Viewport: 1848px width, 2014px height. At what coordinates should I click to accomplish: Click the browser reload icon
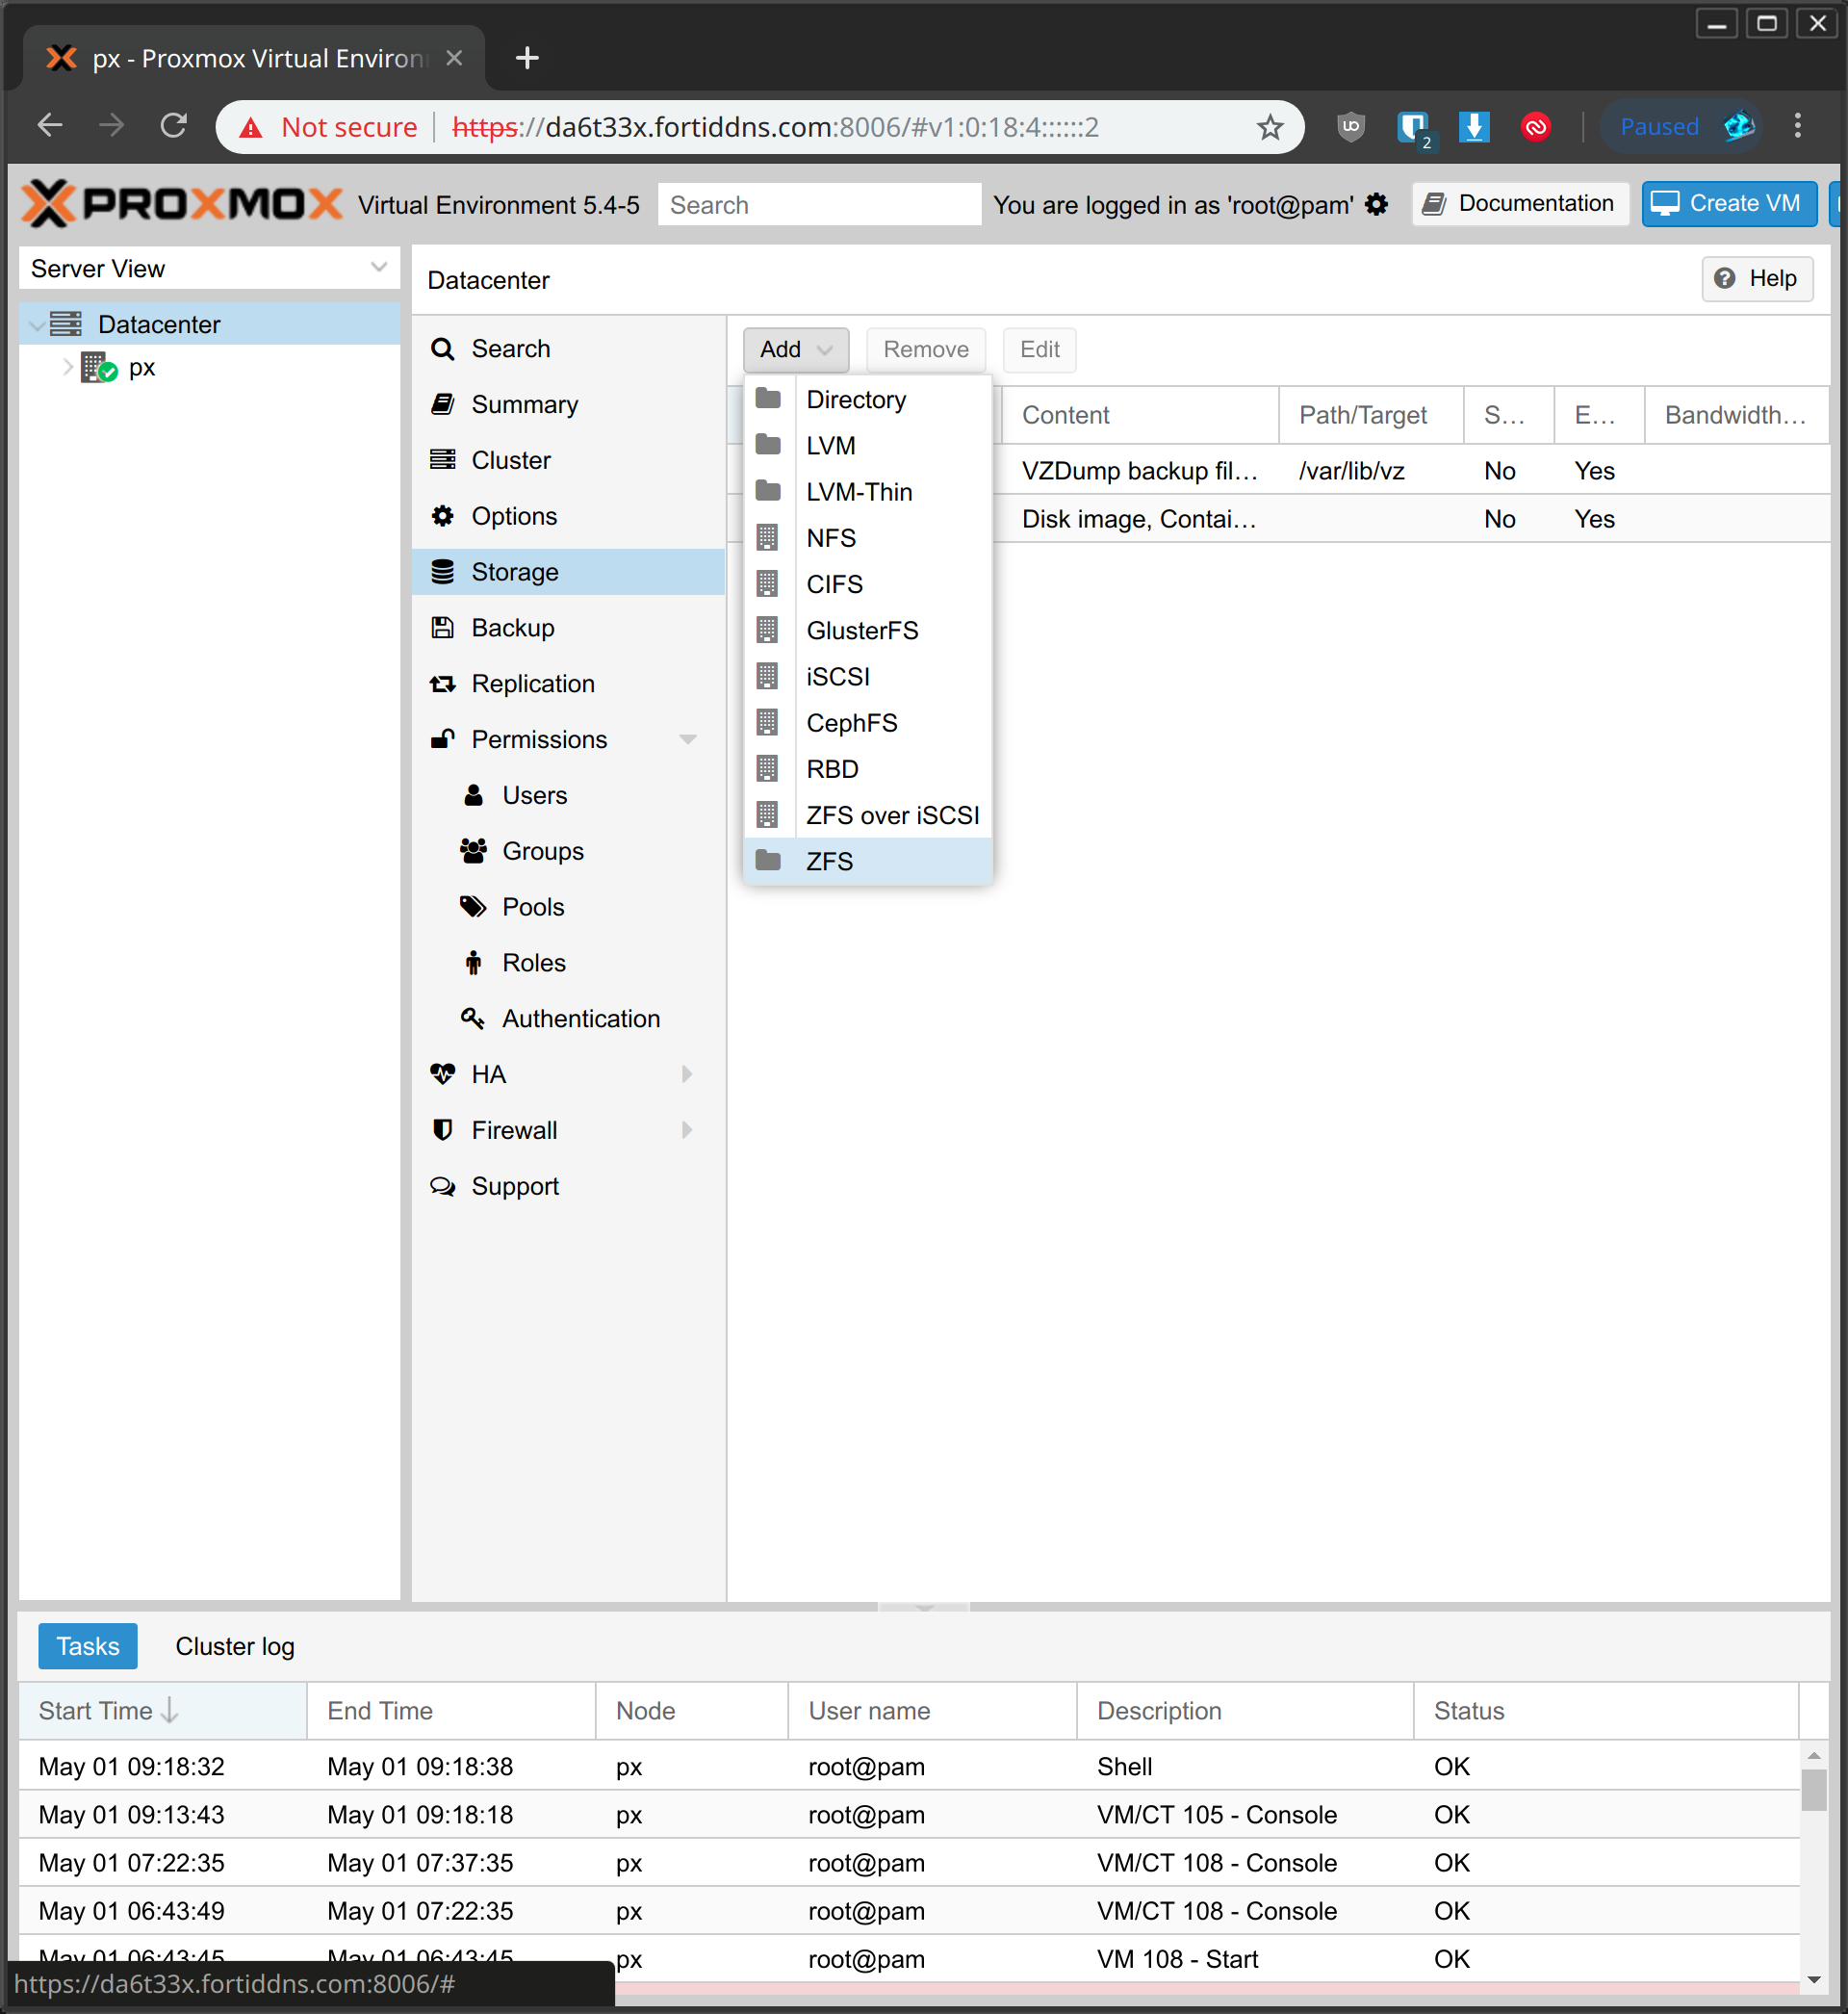(174, 127)
